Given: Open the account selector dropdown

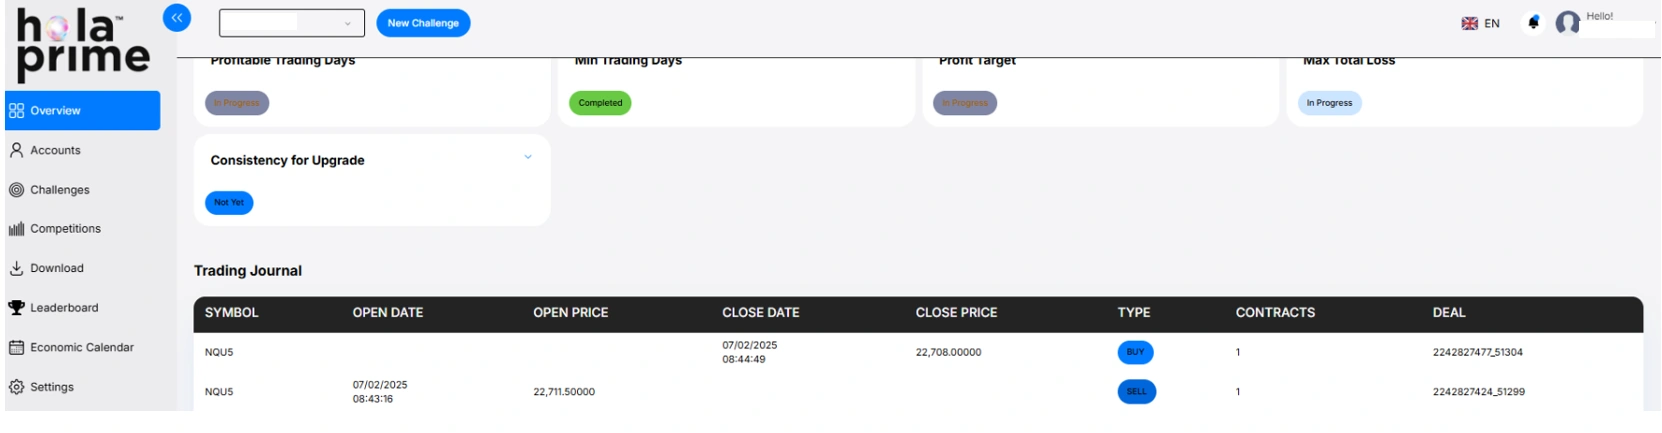Looking at the screenshot, I should coord(291,23).
